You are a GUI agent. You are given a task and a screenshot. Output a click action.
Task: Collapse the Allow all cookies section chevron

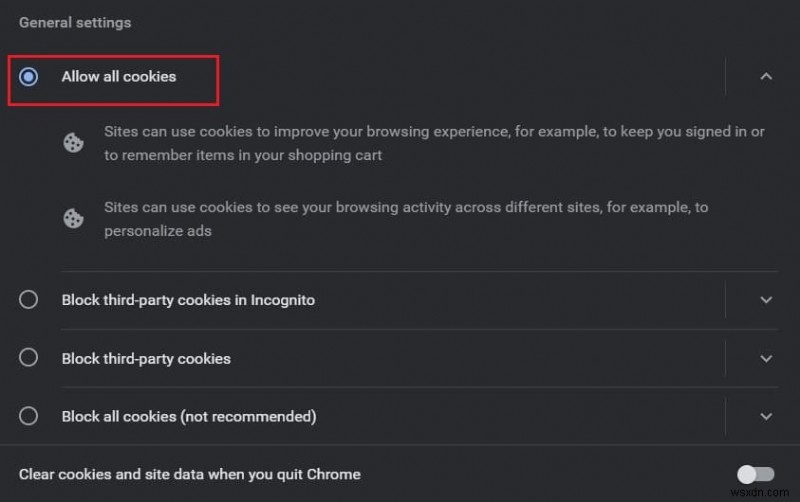tap(766, 76)
